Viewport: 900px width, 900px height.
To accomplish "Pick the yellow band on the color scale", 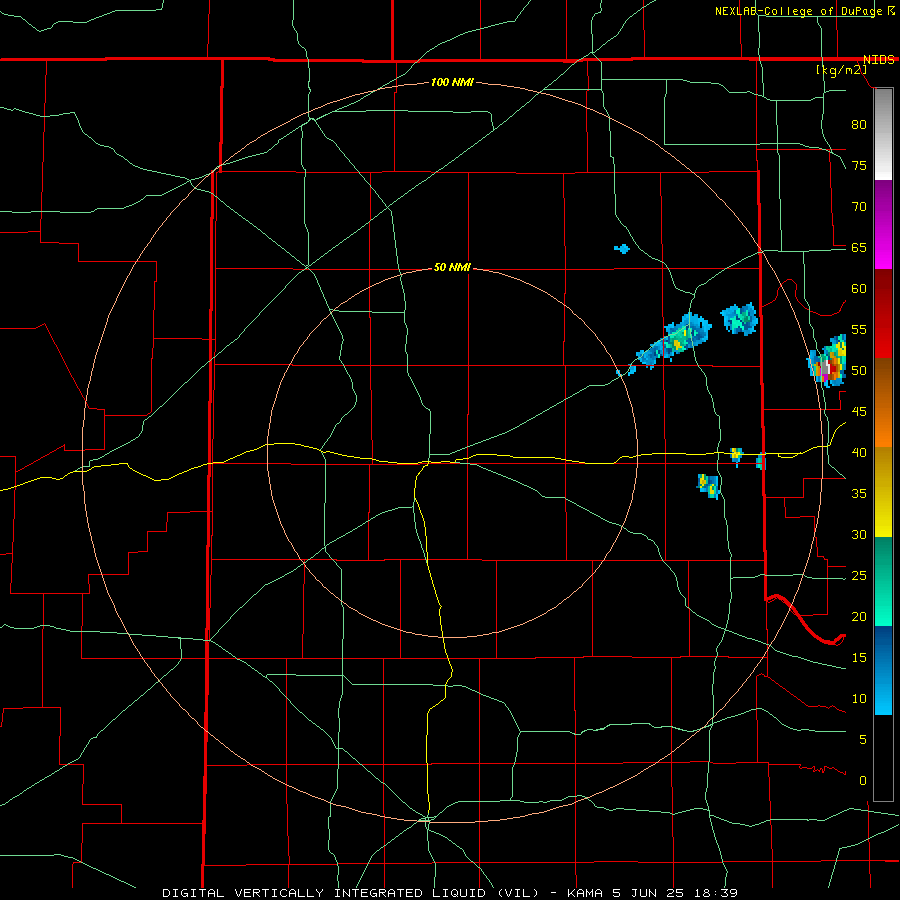I will pyautogui.click(x=883, y=492).
